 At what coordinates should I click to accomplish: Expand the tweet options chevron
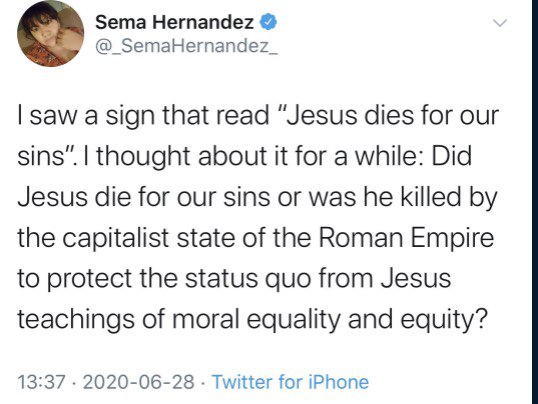click(x=500, y=24)
